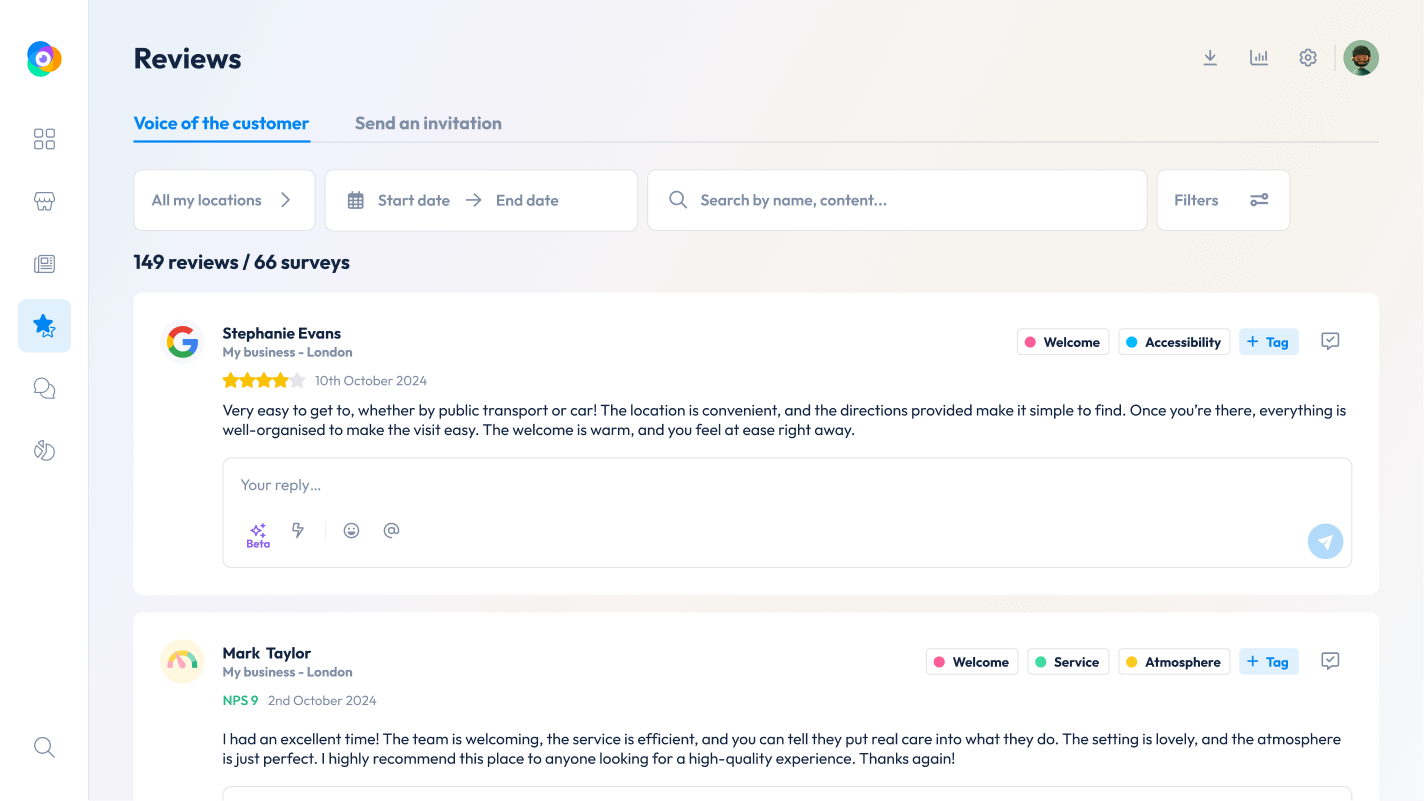Viewport: 1424px width, 801px height.
Task: Click the Accessibility tag
Action: [x=1174, y=342]
